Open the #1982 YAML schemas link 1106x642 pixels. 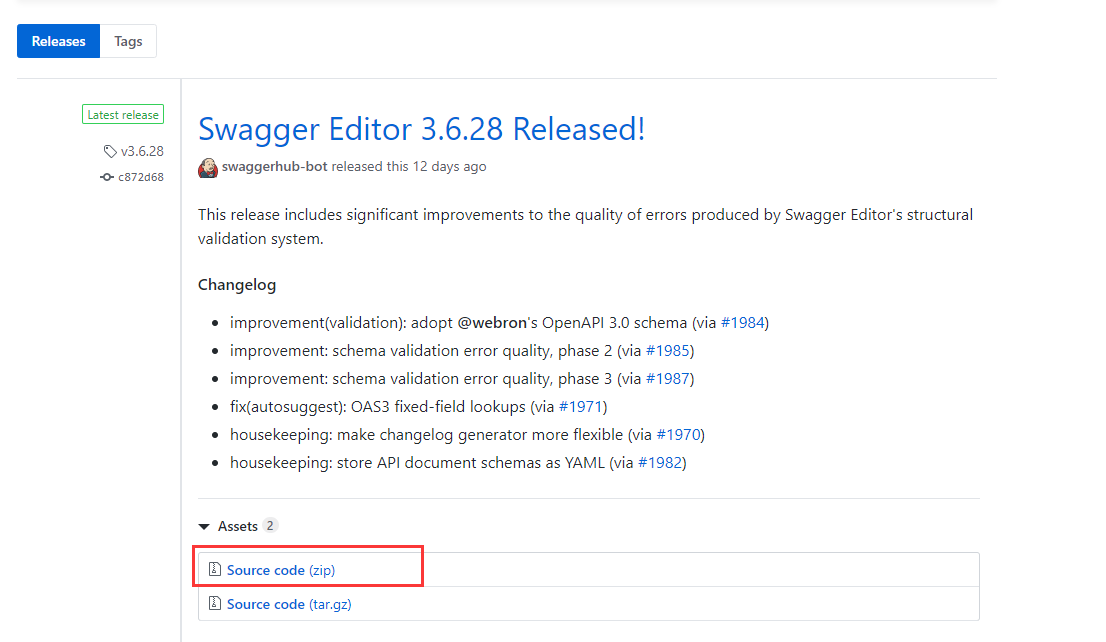662,462
